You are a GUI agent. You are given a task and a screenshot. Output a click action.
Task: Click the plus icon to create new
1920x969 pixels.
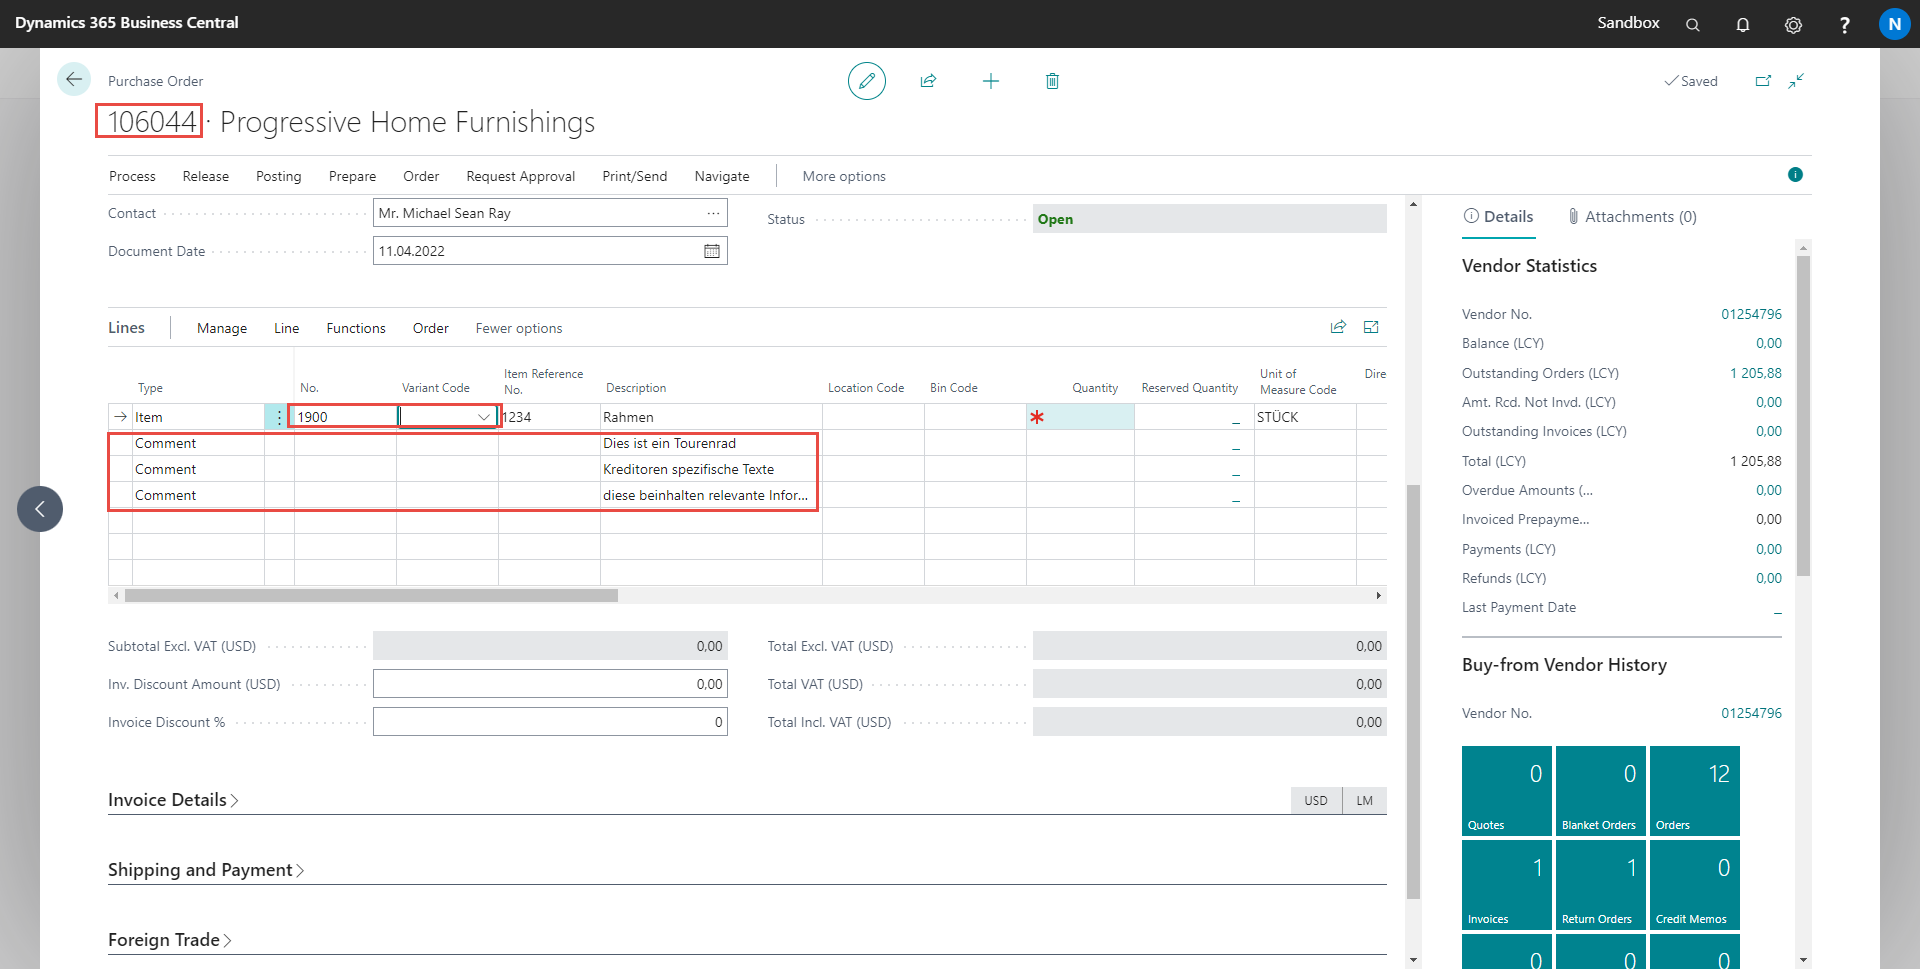(990, 81)
